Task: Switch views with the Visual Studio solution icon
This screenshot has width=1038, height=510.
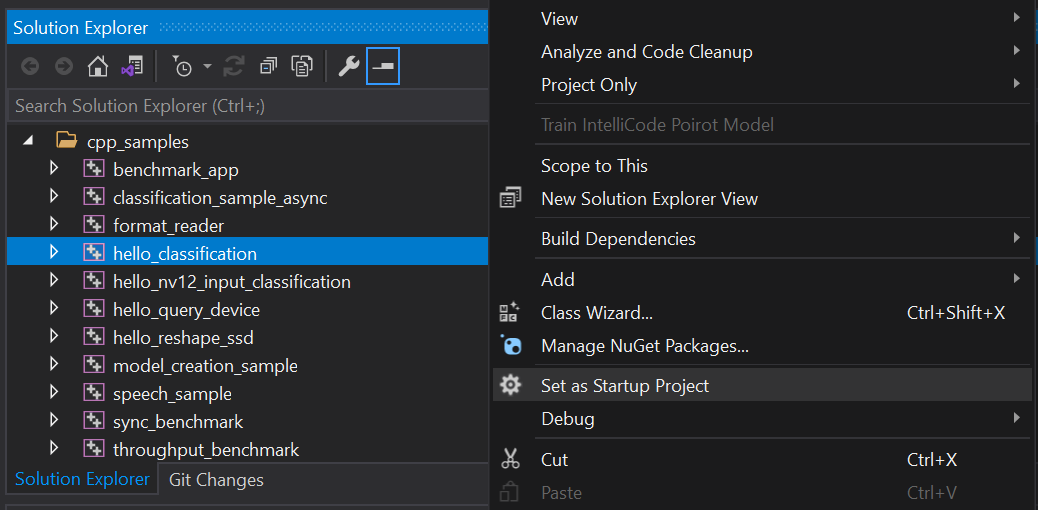Action: point(132,66)
